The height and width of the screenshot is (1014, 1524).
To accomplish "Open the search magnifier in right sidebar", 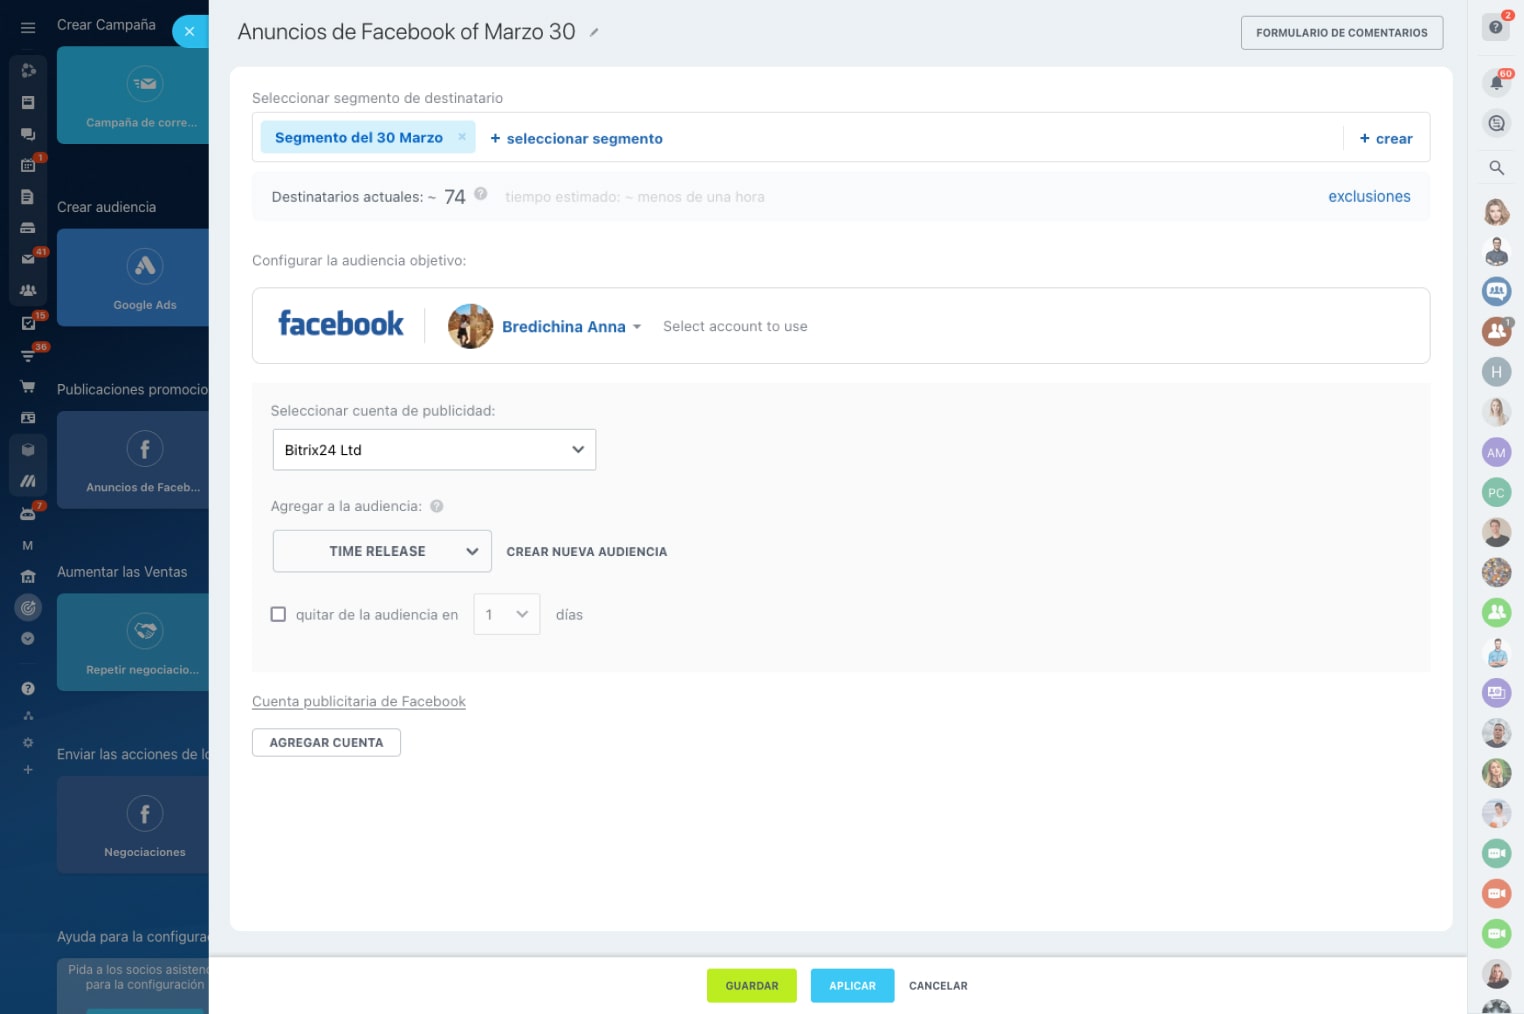I will click(1496, 168).
